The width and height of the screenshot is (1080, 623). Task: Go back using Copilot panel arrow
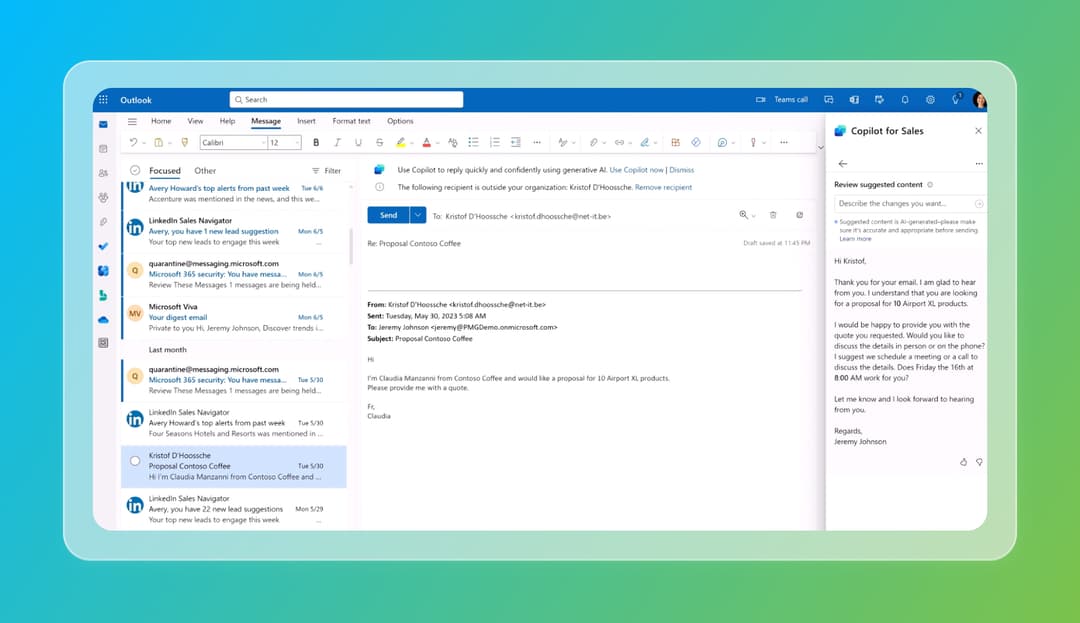(x=842, y=164)
